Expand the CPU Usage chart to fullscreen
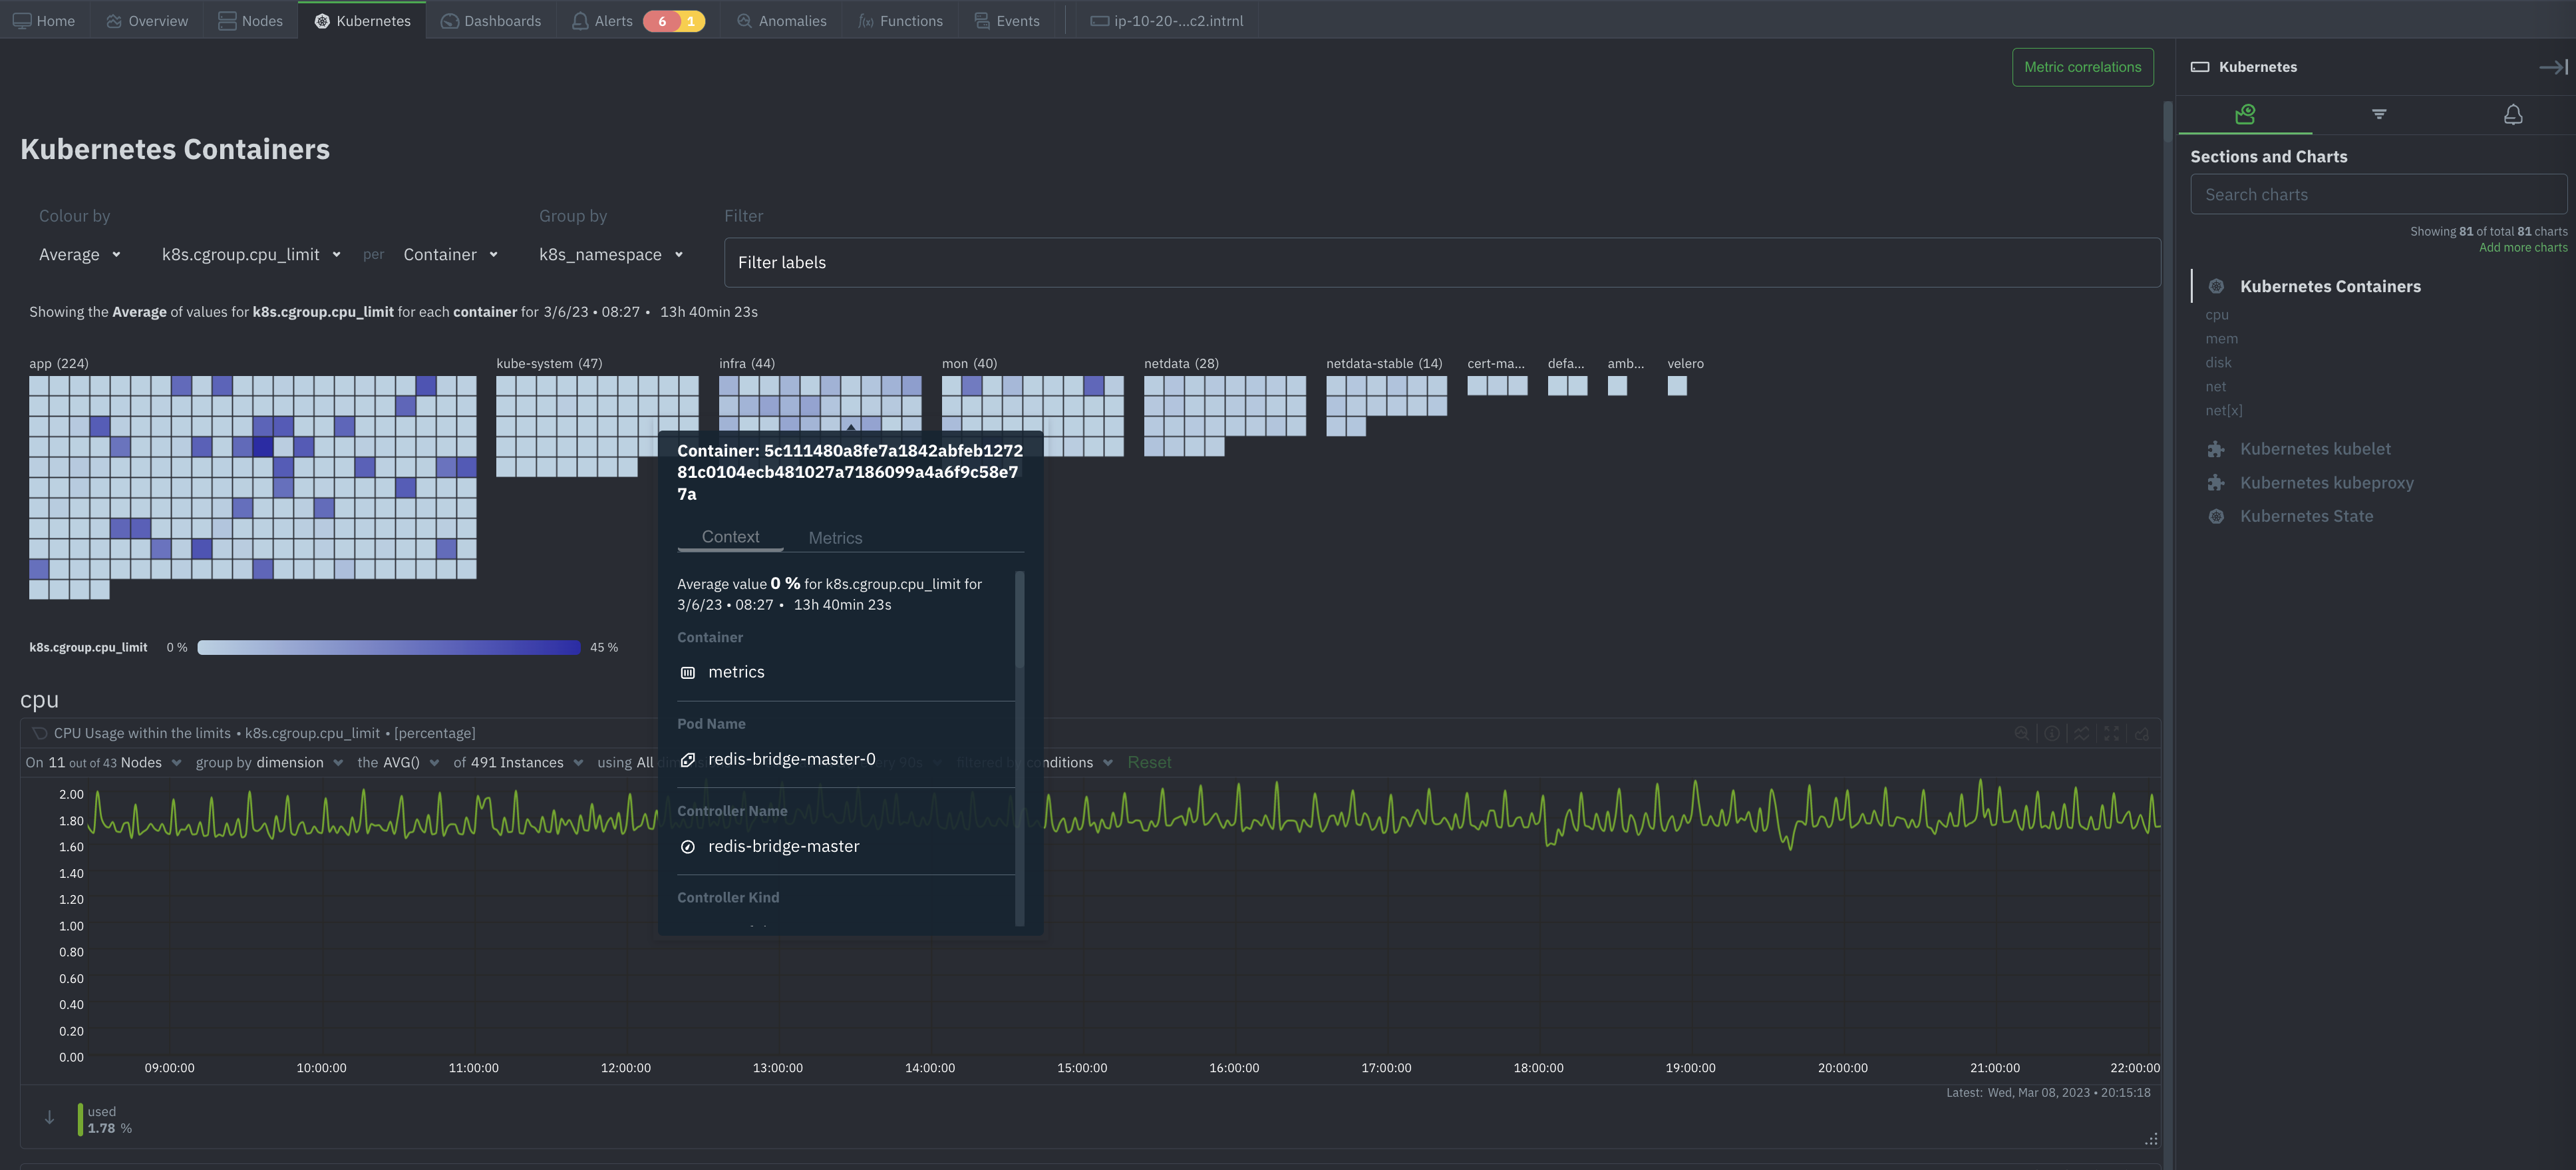This screenshot has width=2576, height=1170. pos(2111,733)
